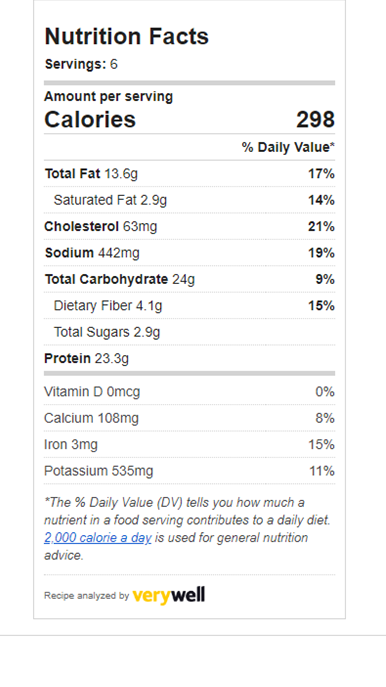Click the Recipe analyzed by text
386x687 pixels.
[x=86, y=596]
